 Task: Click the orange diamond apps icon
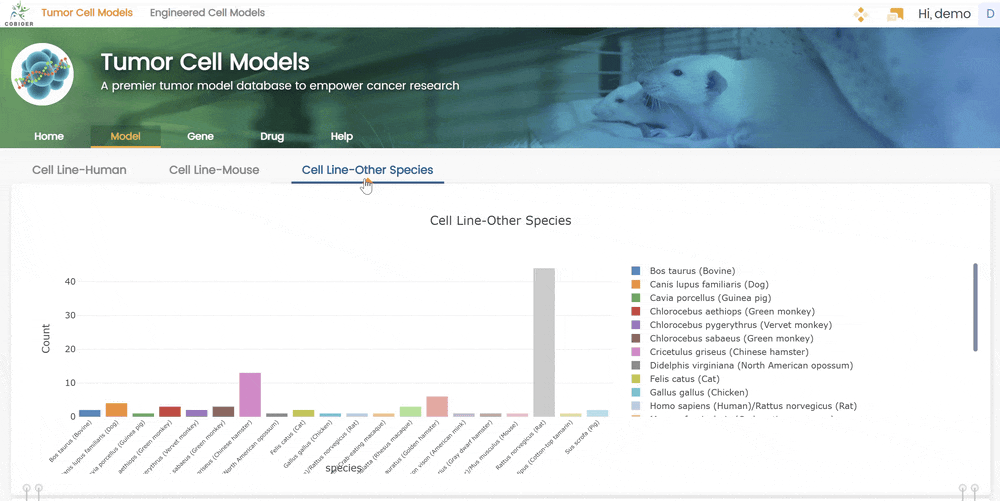click(860, 14)
